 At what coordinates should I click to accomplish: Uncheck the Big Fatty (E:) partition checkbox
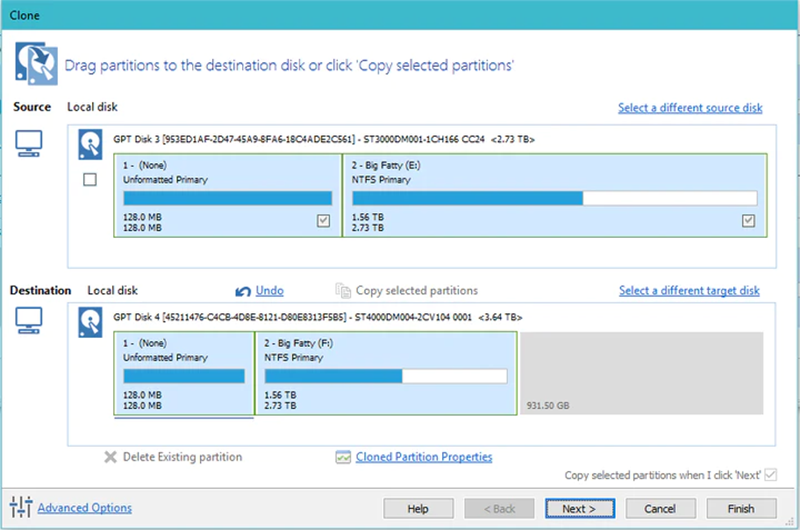748,221
